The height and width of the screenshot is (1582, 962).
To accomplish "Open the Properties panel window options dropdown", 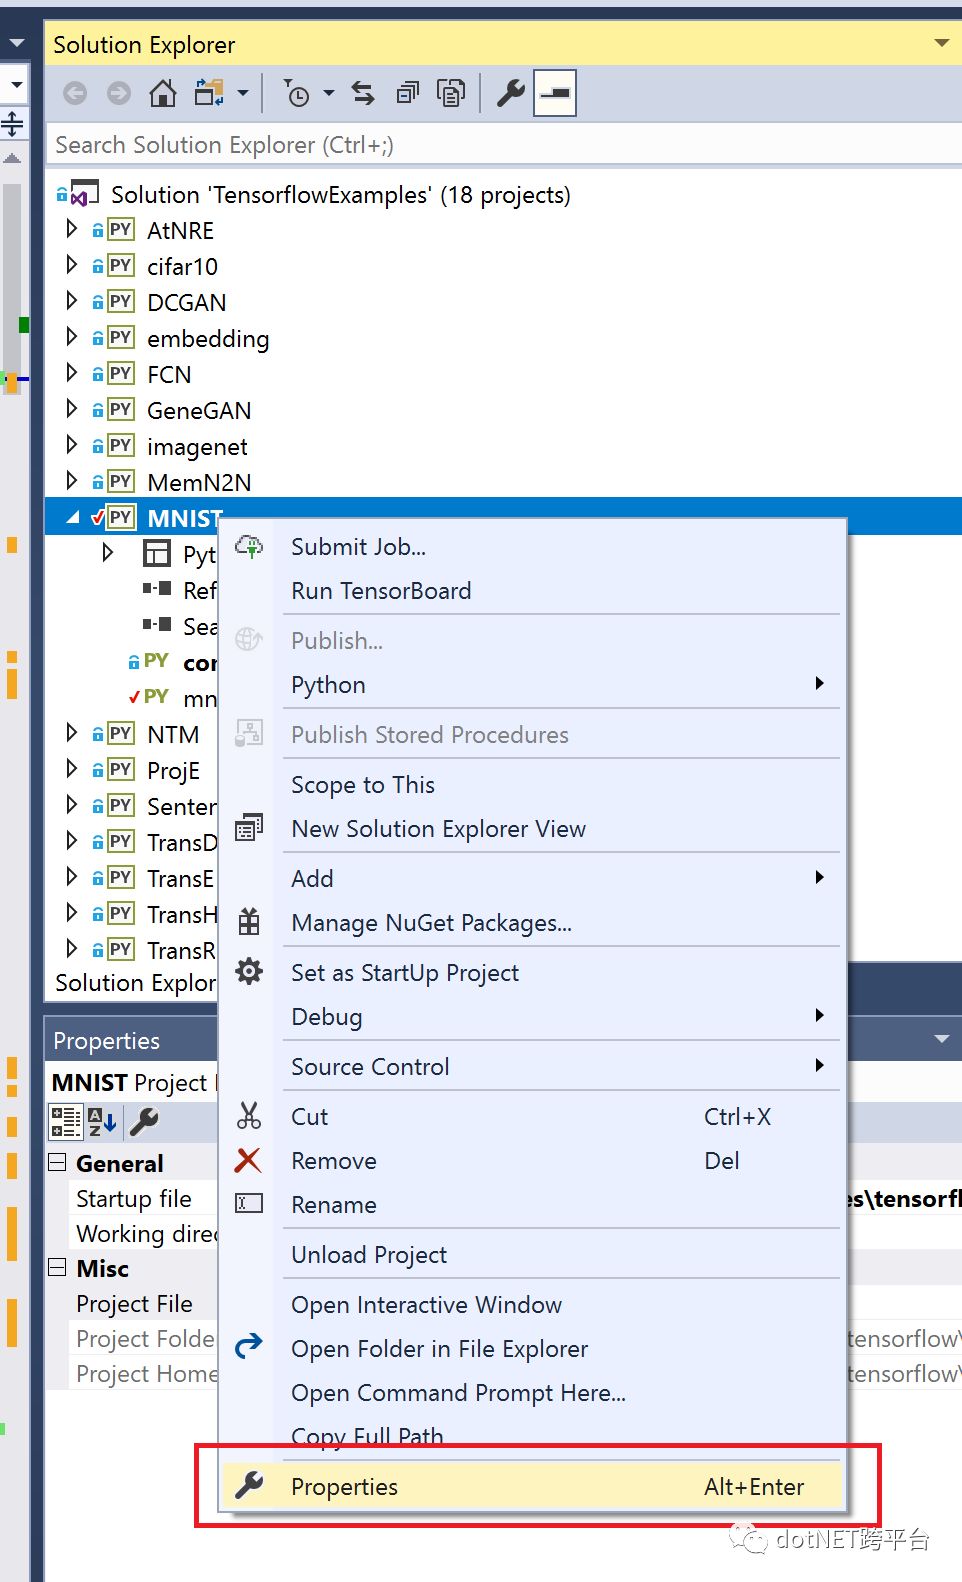I will click(x=941, y=1040).
